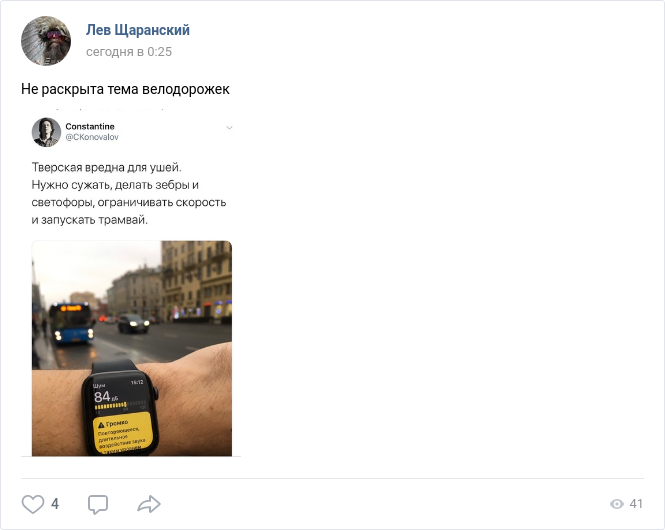Click the post text about велодорожек
Screen dimensions: 665x530
126,89
